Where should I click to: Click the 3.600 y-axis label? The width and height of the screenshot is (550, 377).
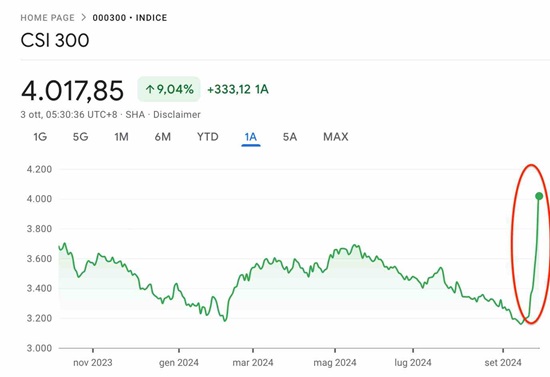coord(39,258)
